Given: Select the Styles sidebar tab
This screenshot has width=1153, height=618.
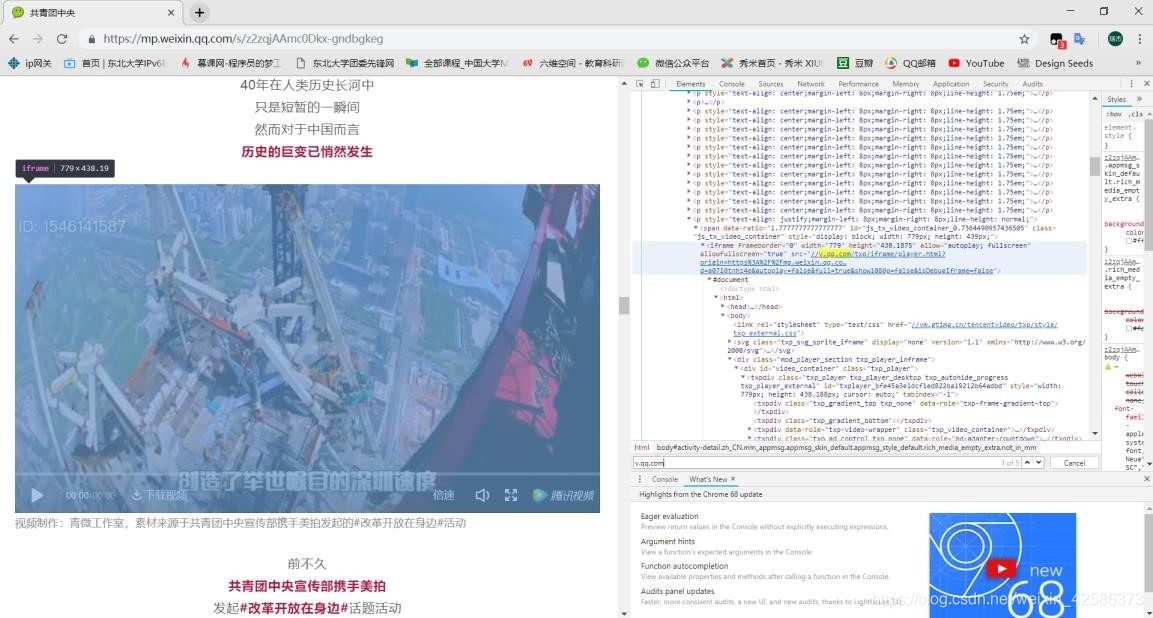Looking at the screenshot, I should (1116, 99).
